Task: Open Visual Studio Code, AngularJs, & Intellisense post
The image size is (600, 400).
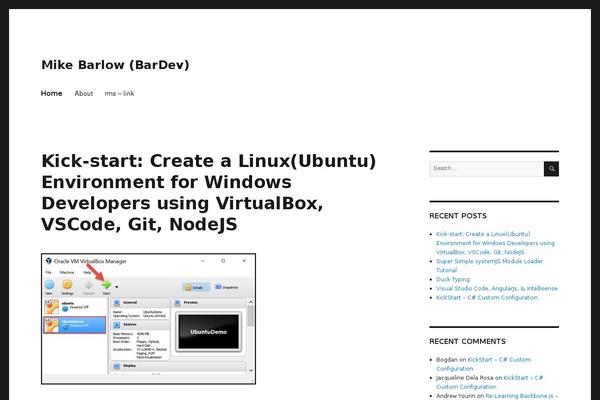Action: pyautogui.click(x=497, y=288)
